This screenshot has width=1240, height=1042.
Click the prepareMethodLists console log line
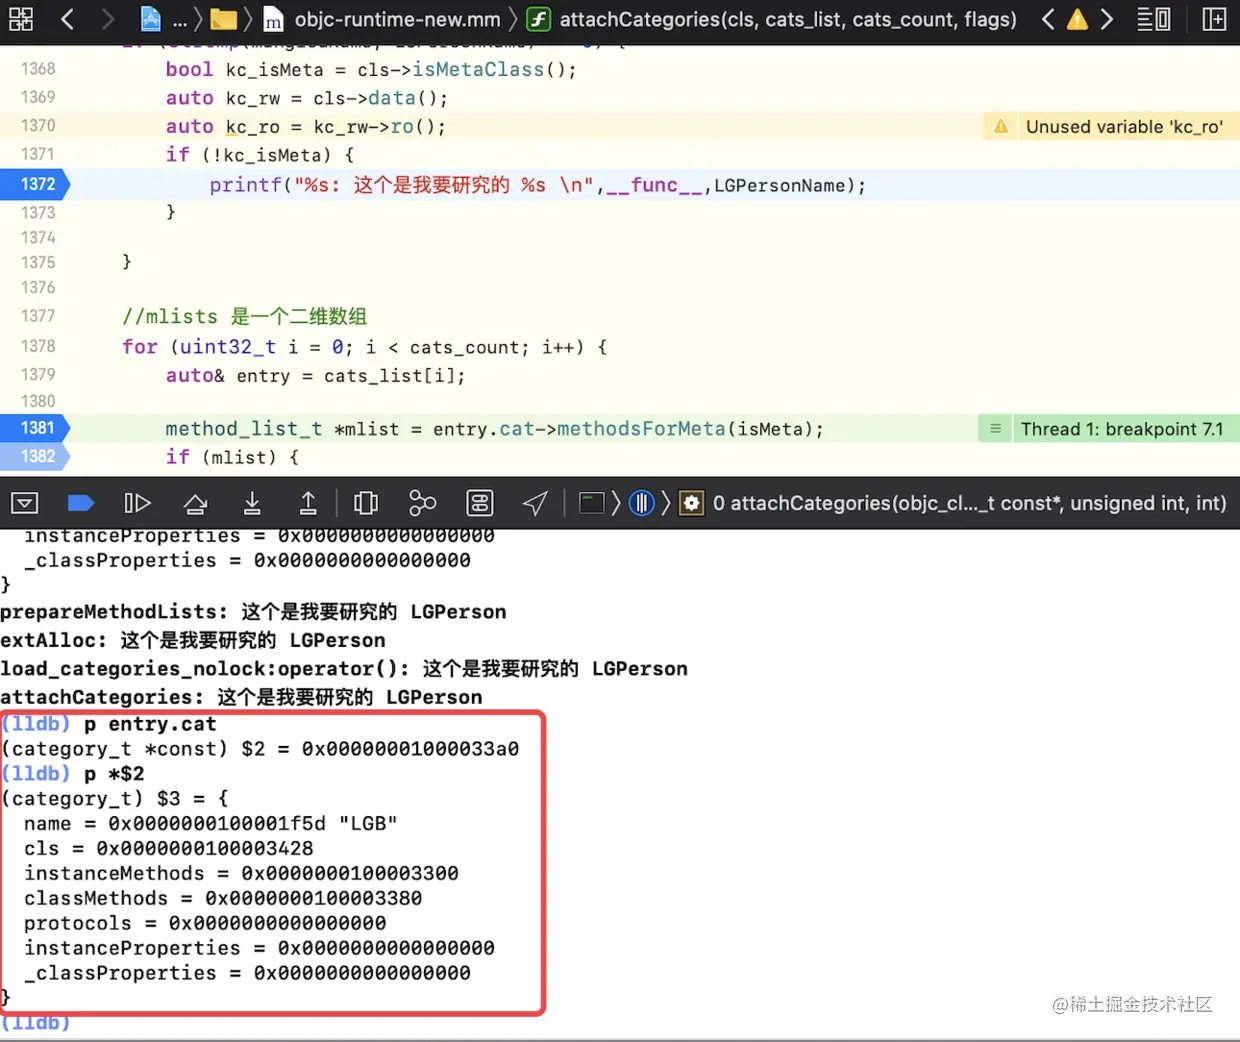(253, 611)
